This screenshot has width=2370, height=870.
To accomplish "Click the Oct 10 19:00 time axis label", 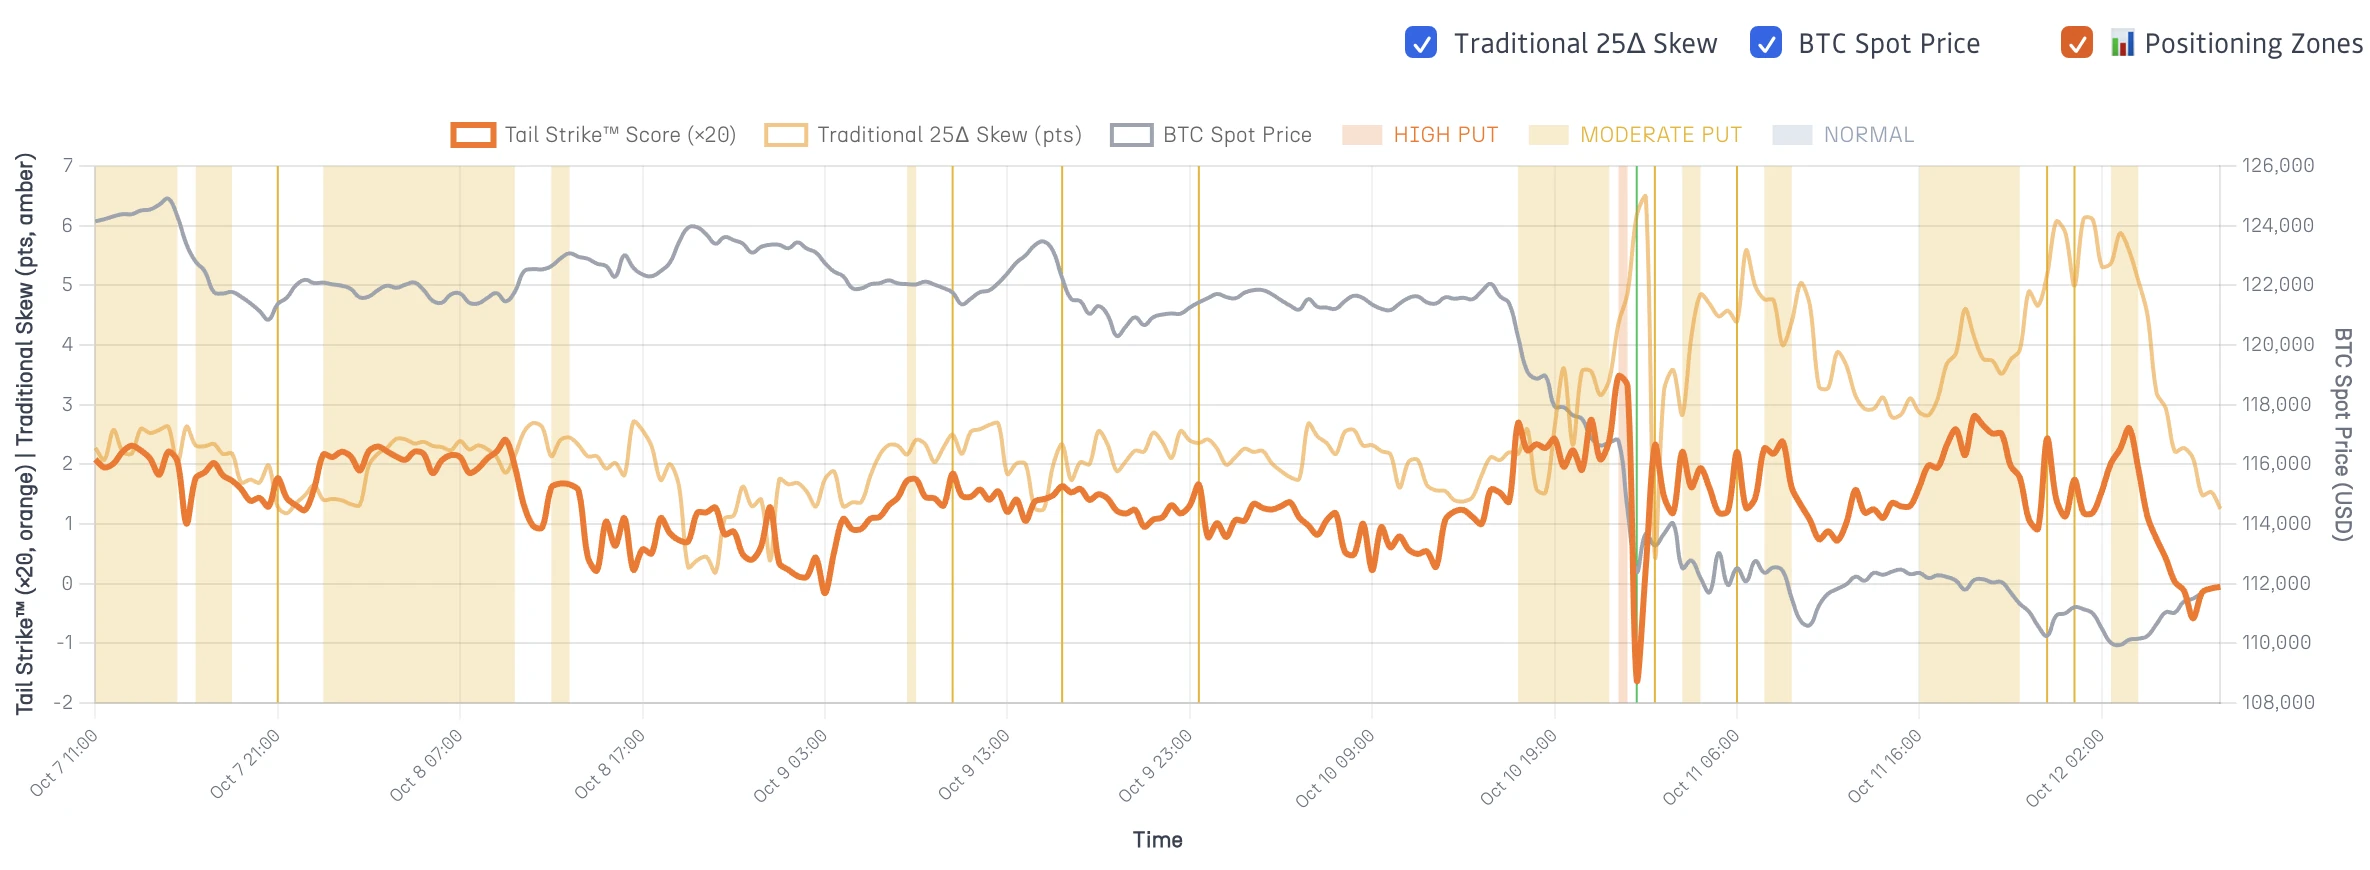I will pos(1519,768).
